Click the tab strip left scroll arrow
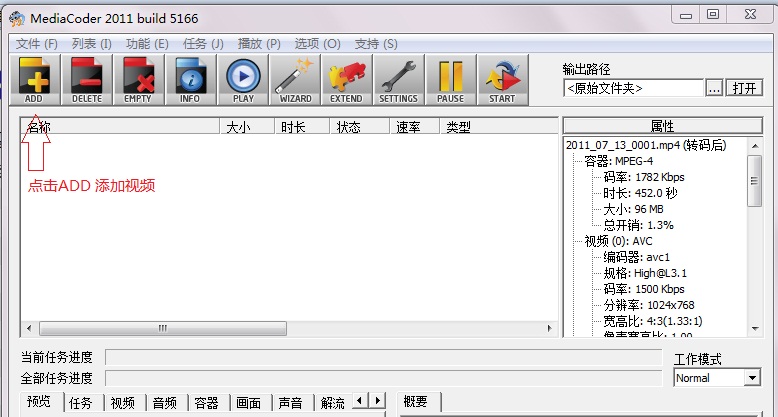The height and width of the screenshot is (417, 778). coord(360,400)
